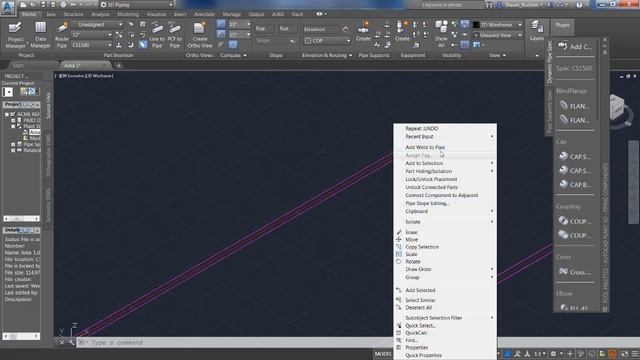Run the PCF to Pipe command
640x360 pixels.
click(x=175, y=35)
